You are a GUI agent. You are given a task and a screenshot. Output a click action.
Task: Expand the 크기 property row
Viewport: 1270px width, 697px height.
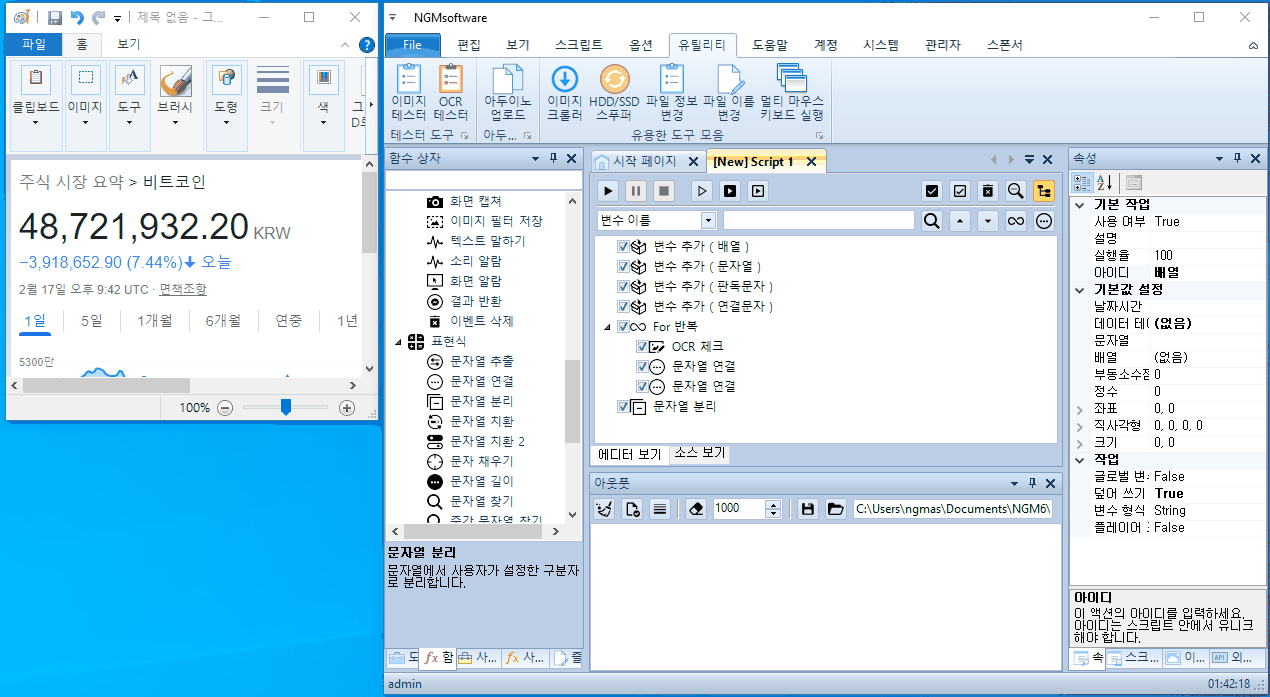(1079, 443)
